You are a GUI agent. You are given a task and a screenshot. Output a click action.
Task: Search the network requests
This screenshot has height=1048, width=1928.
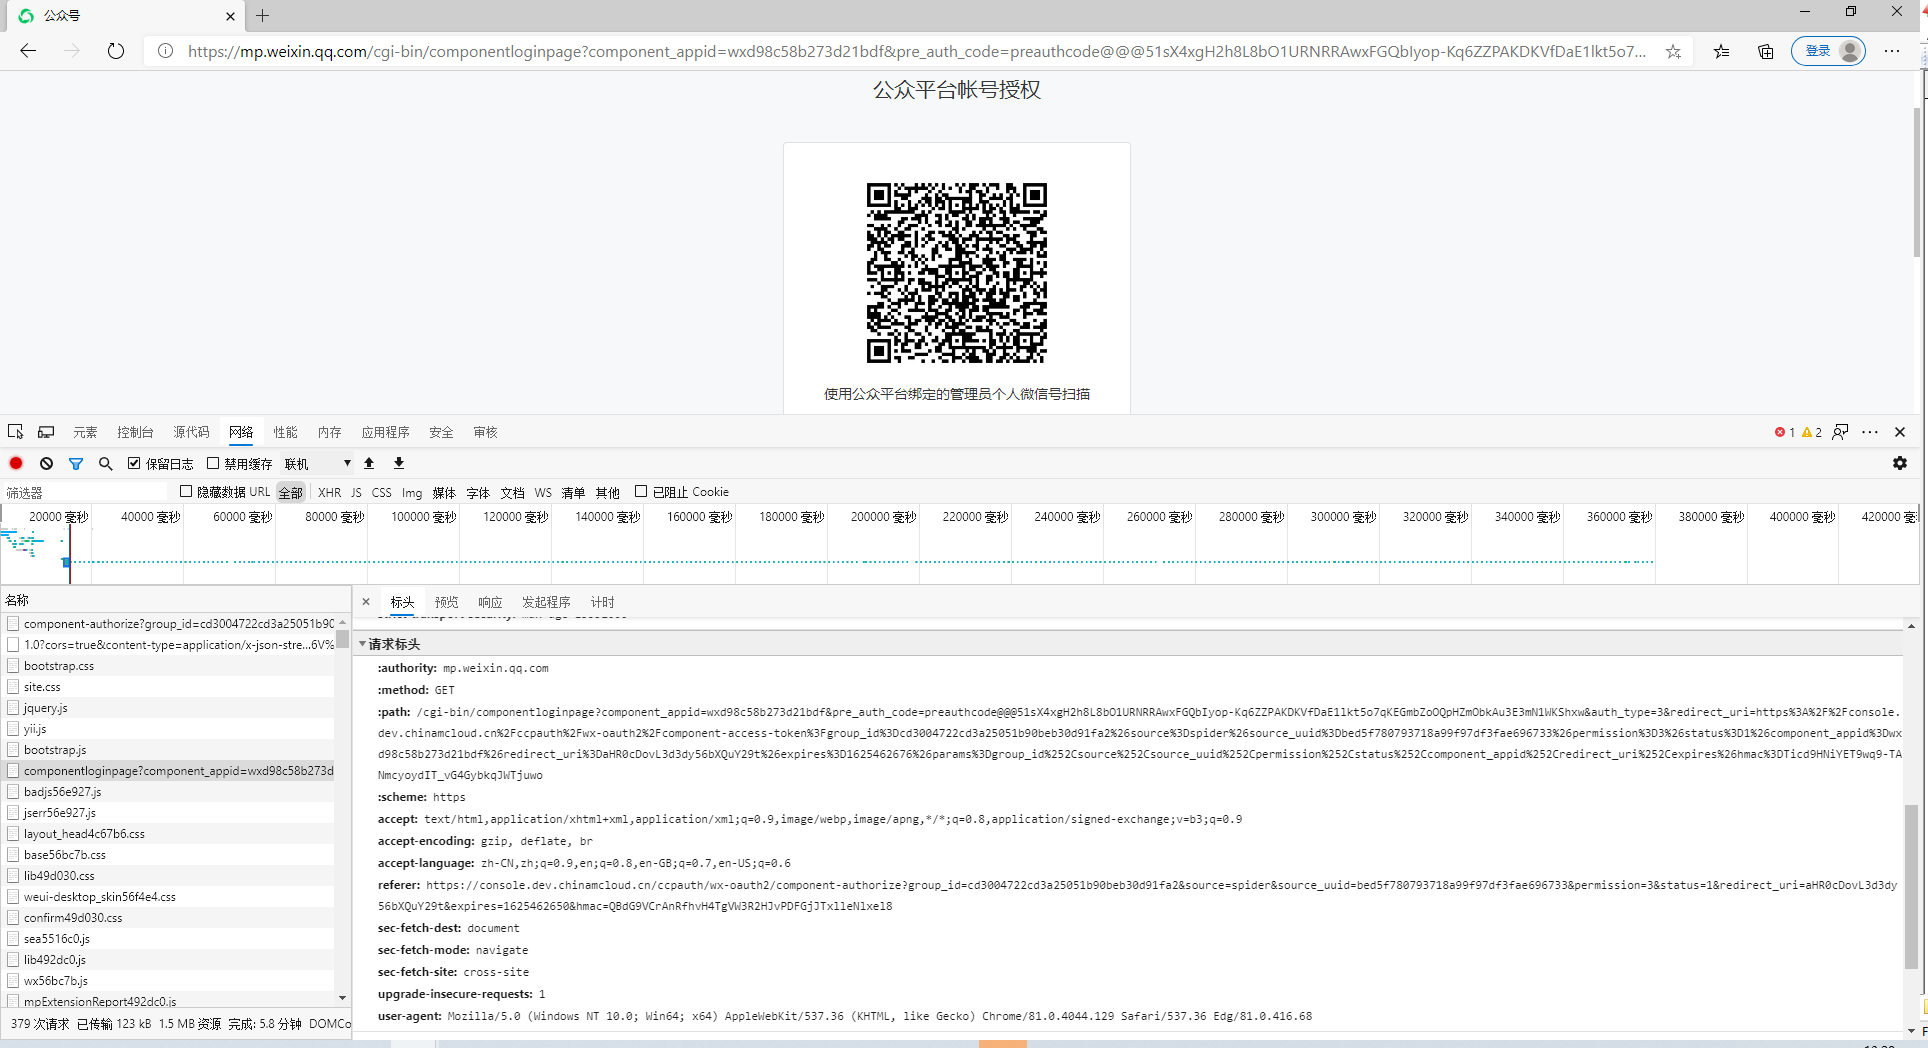(106, 463)
